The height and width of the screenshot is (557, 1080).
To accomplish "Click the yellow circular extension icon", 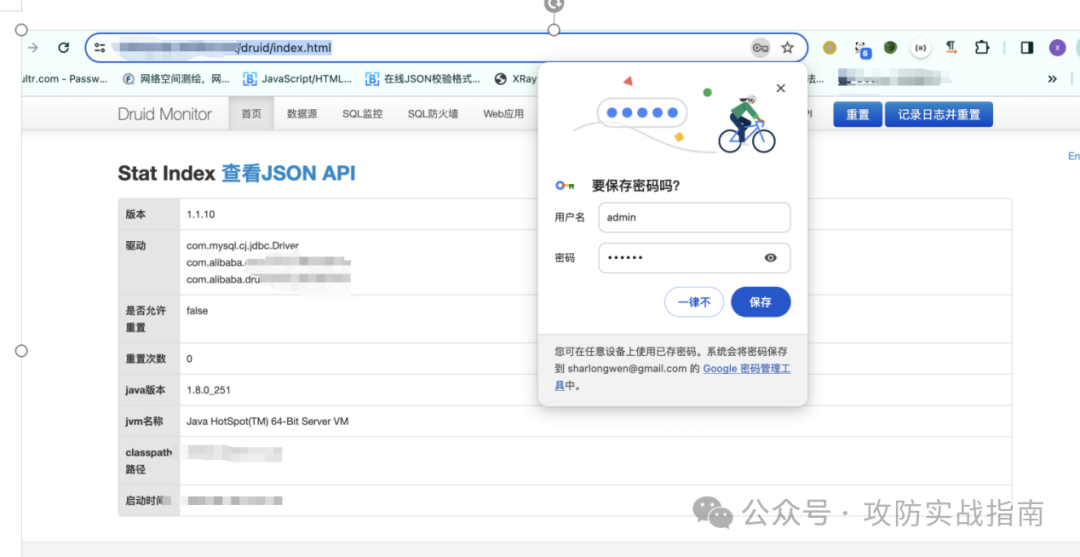I will [830, 48].
